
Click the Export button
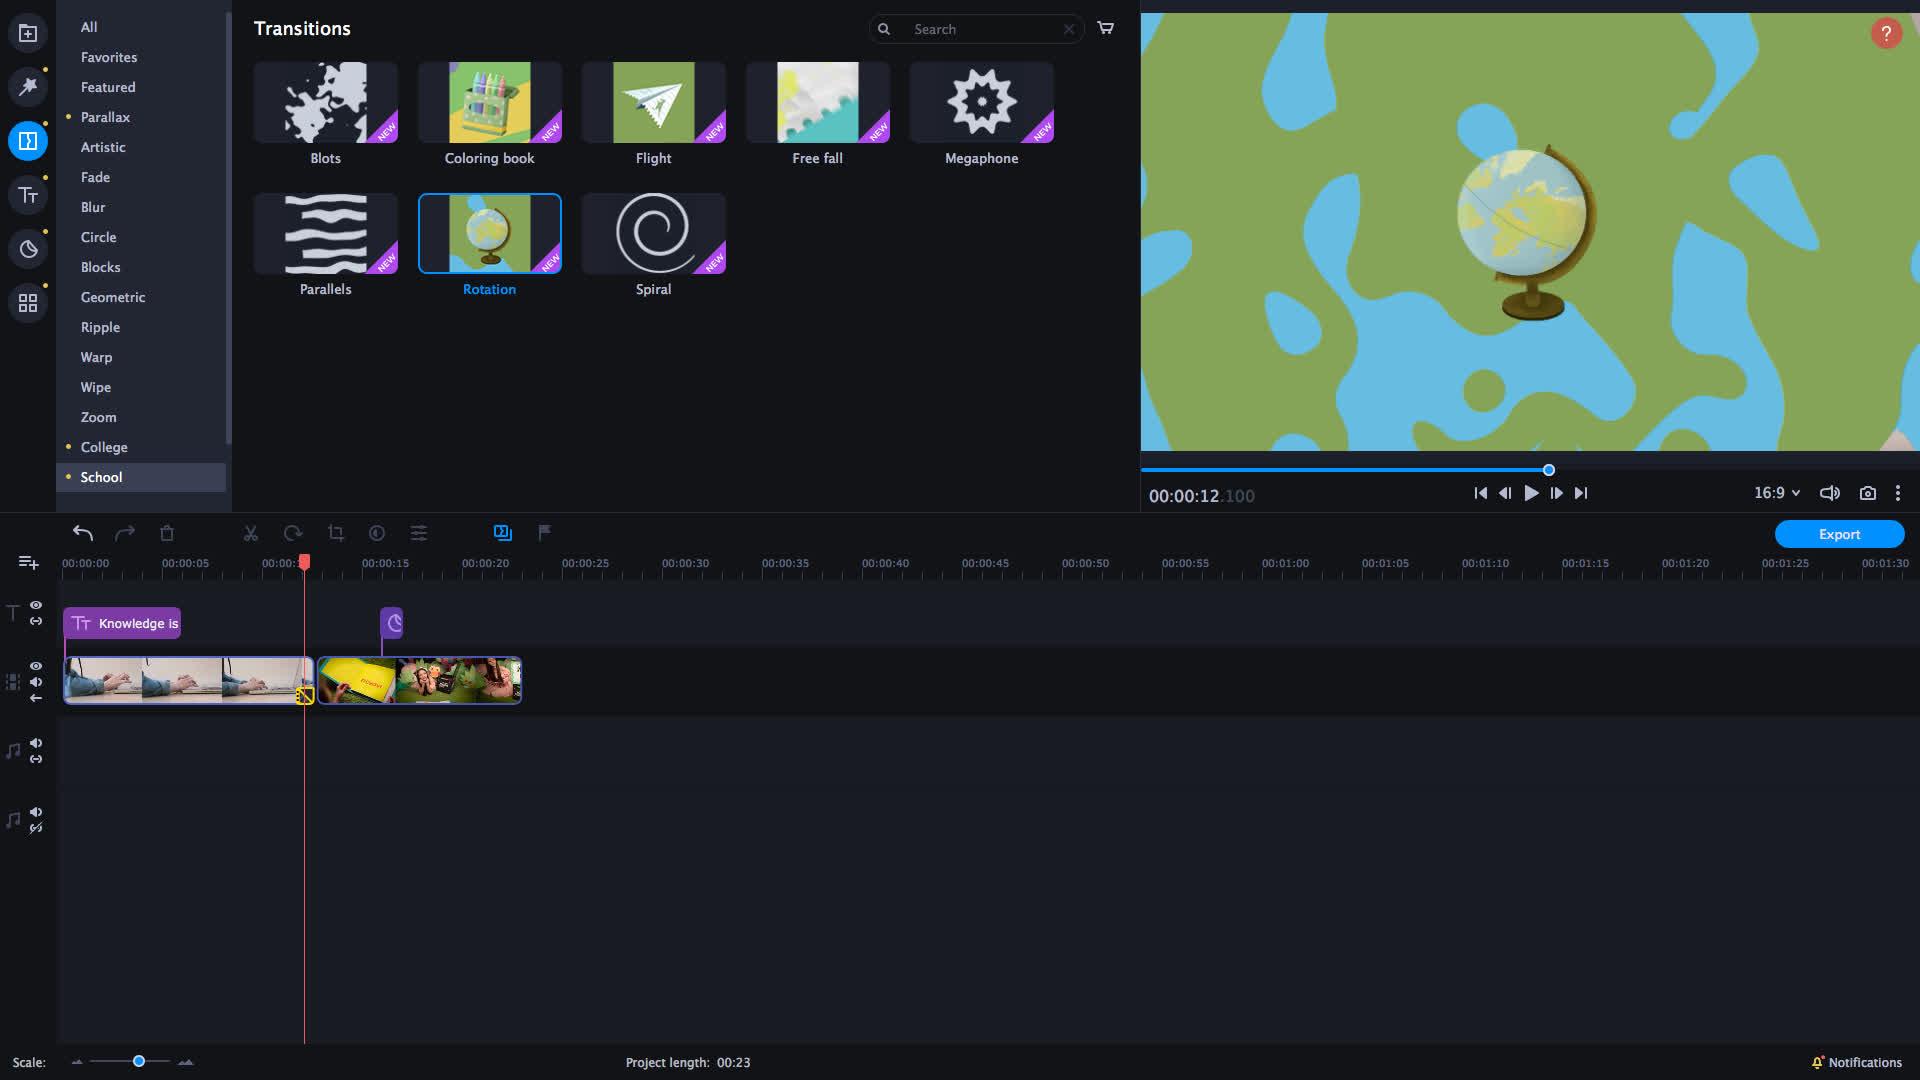coord(1839,534)
